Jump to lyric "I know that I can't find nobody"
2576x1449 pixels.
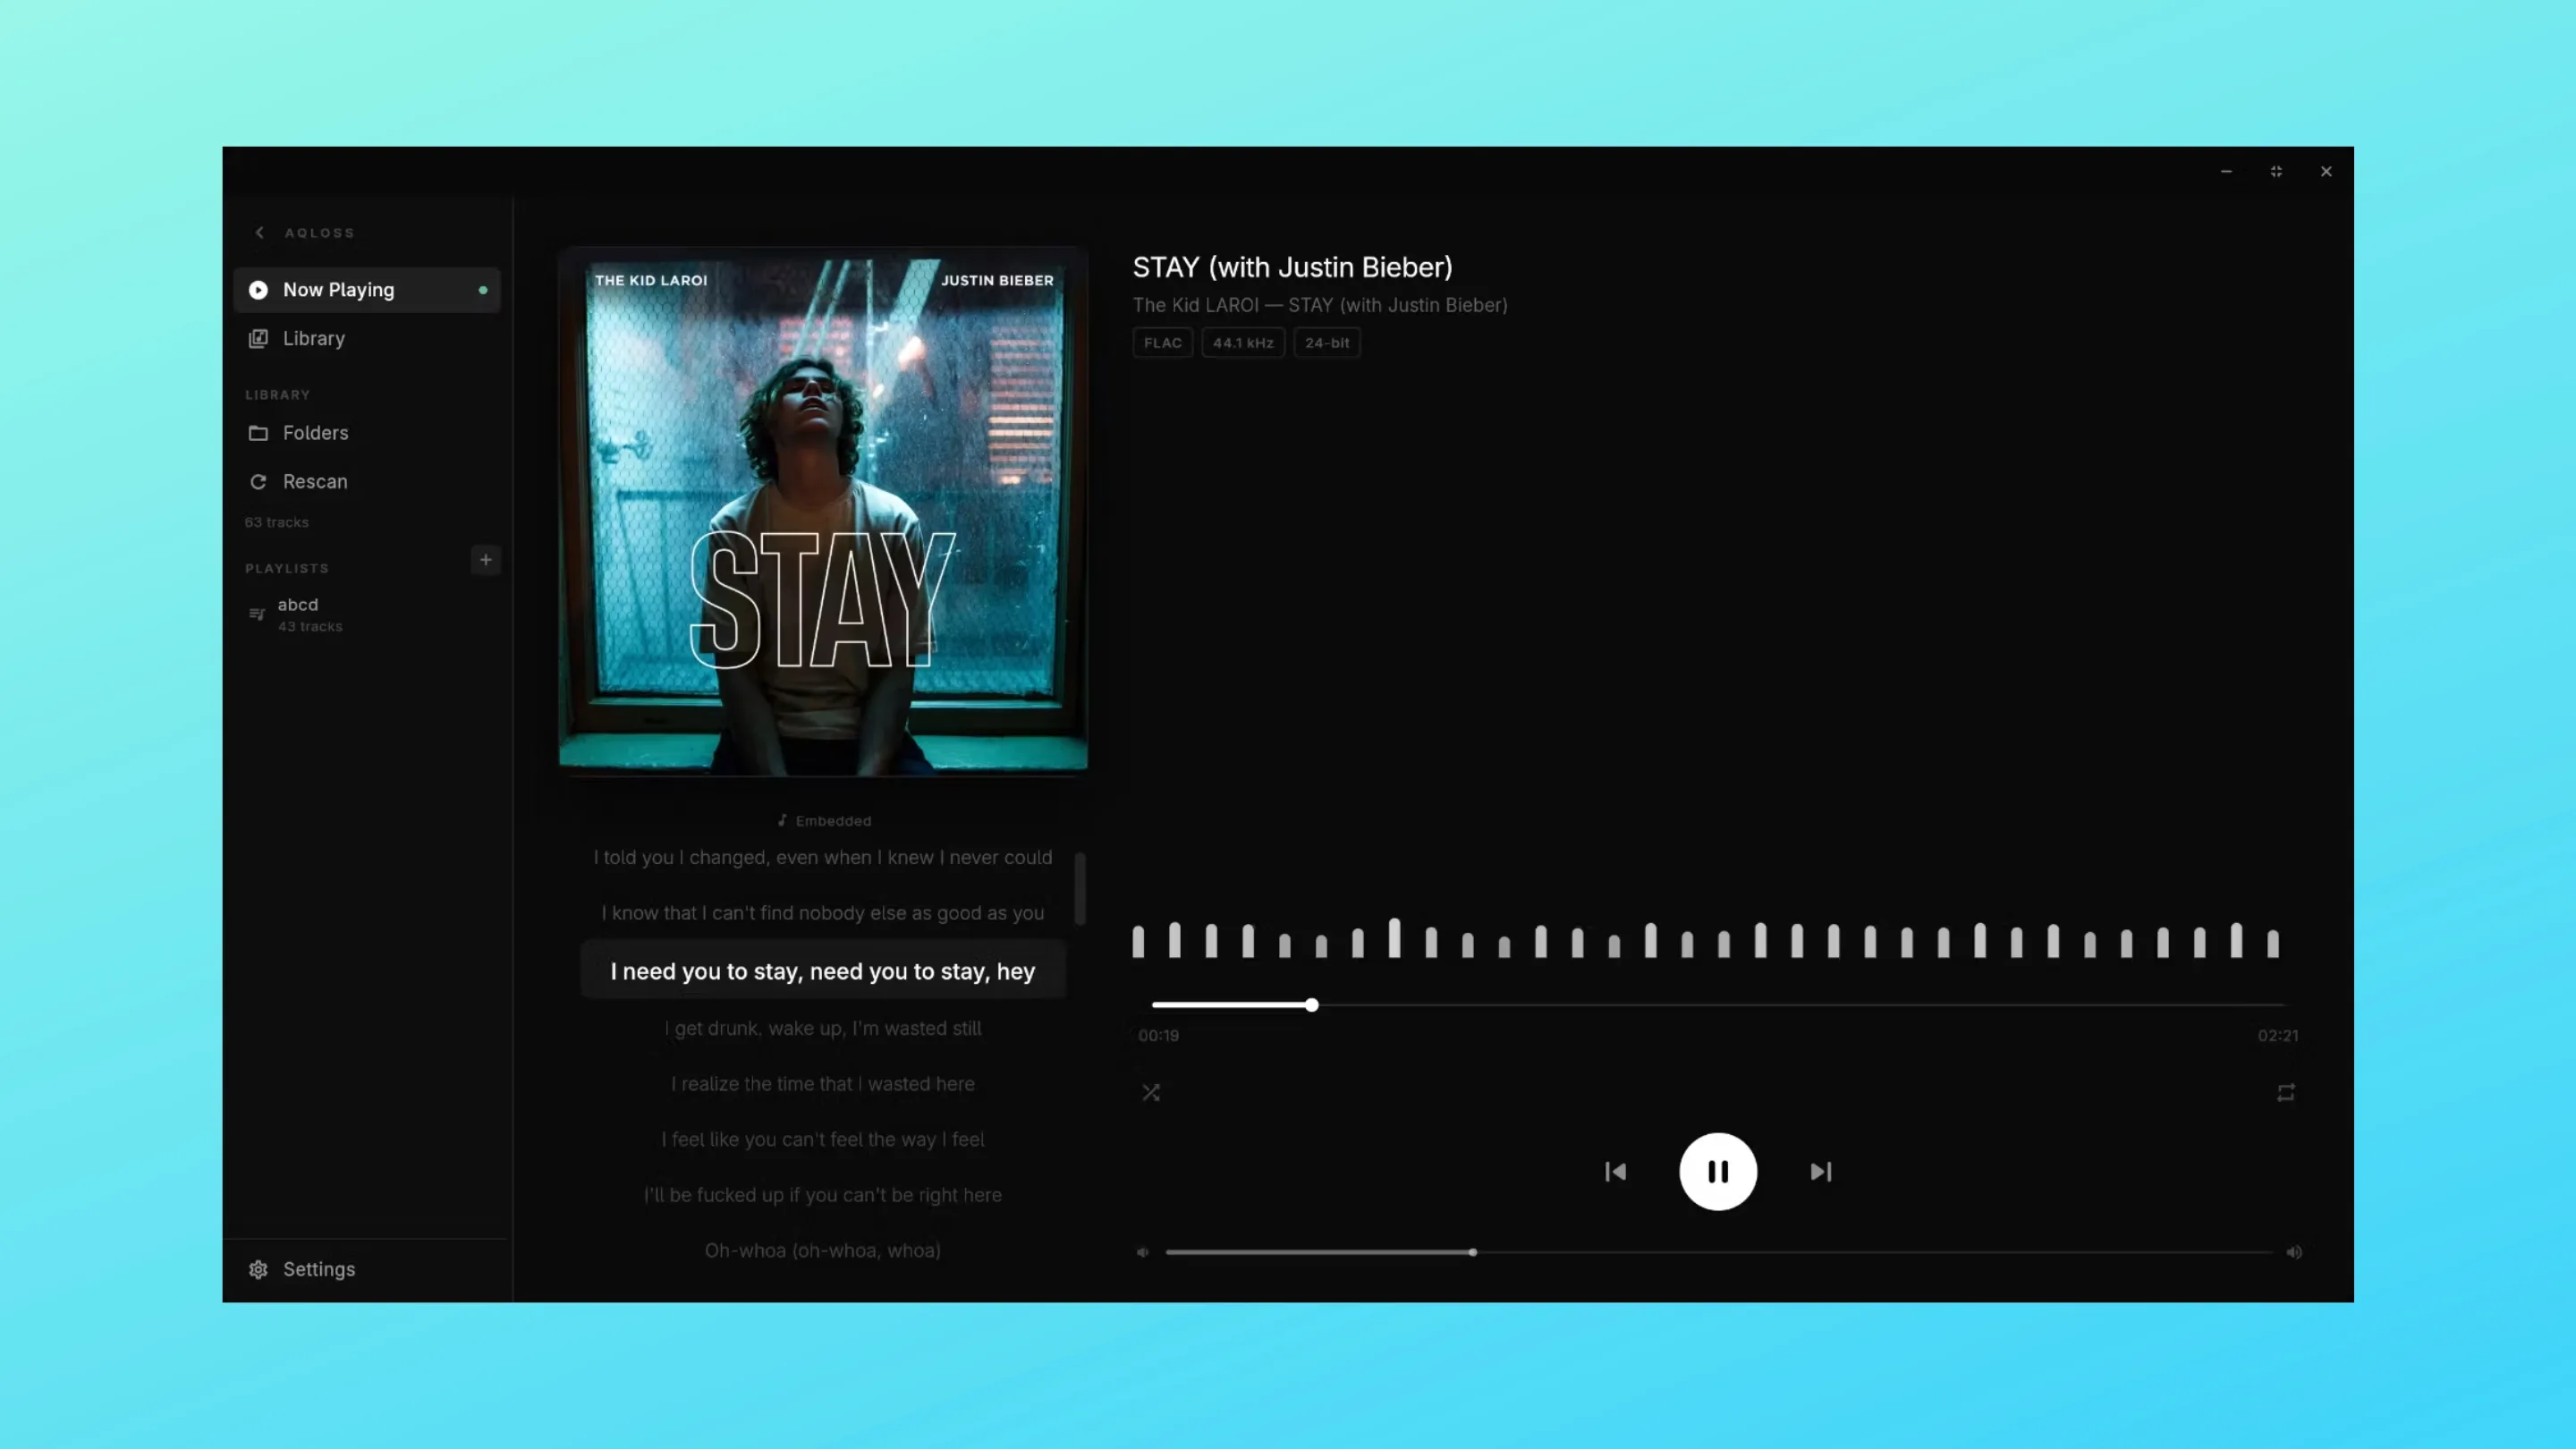823,913
